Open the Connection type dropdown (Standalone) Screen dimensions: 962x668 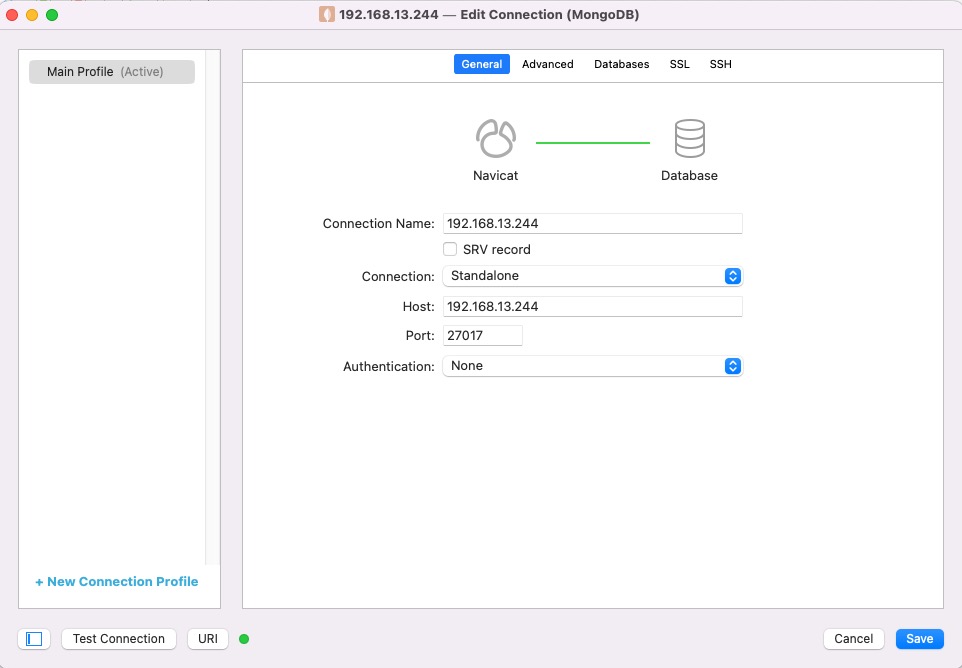pyautogui.click(x=593, y=276)
